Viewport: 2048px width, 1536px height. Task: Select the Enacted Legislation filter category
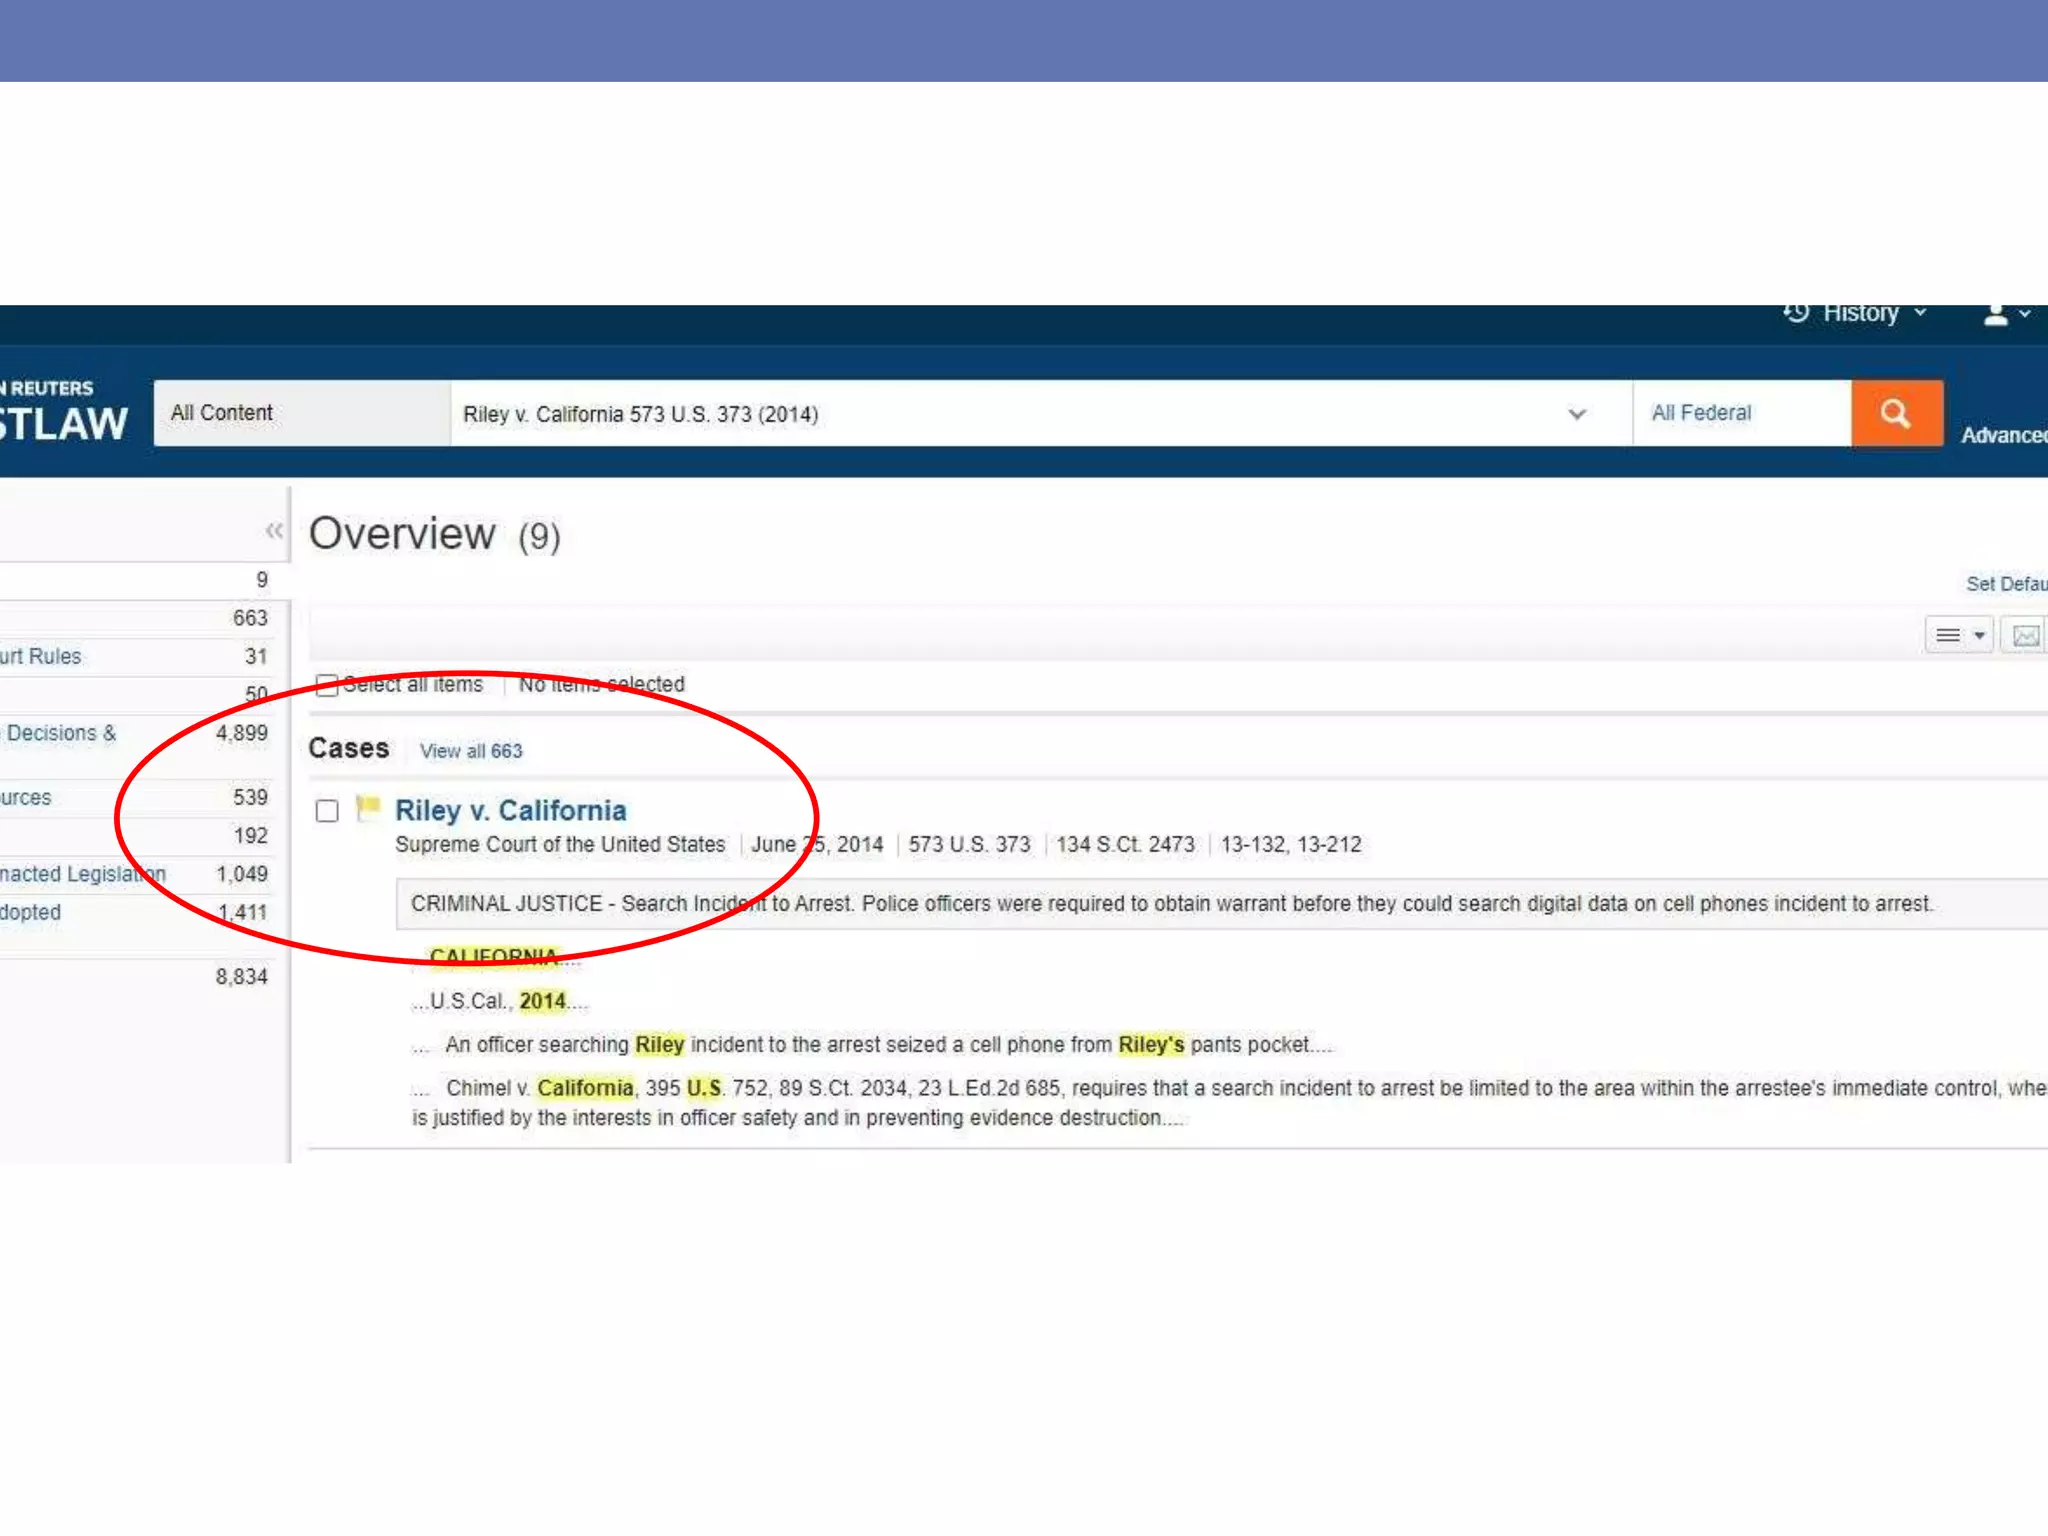[x=82, y=874]
